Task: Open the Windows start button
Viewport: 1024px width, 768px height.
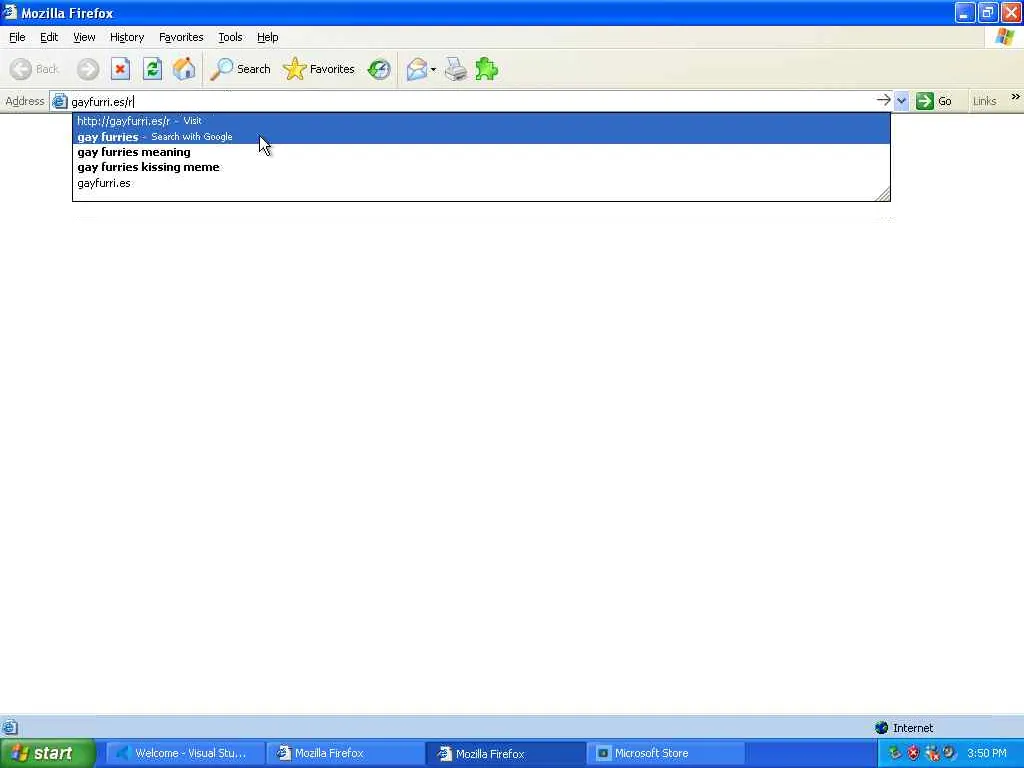Action: [x=47, y=753]
